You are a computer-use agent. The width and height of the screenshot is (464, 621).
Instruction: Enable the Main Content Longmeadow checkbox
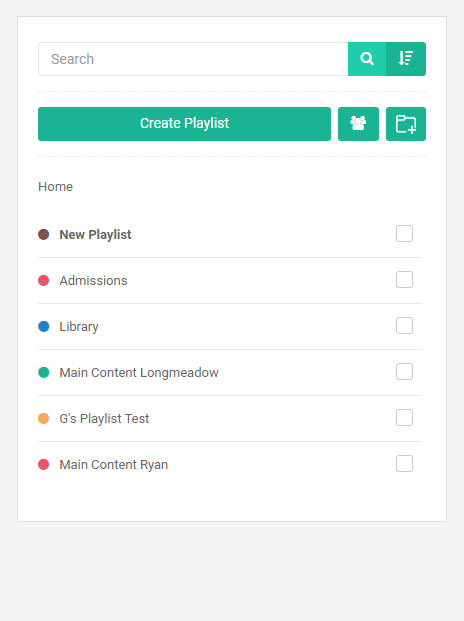(404, 371)
